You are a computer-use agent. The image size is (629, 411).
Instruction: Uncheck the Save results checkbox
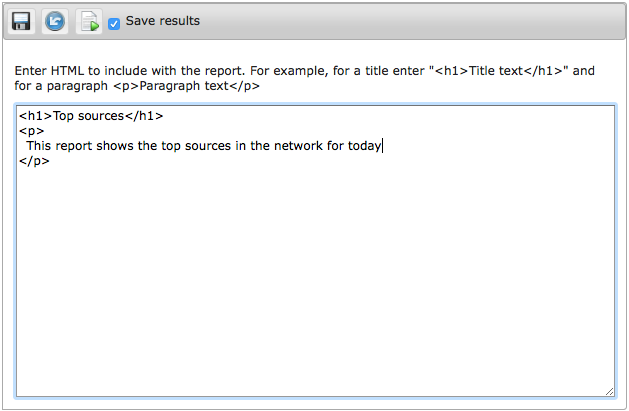(x=114, y=24)
